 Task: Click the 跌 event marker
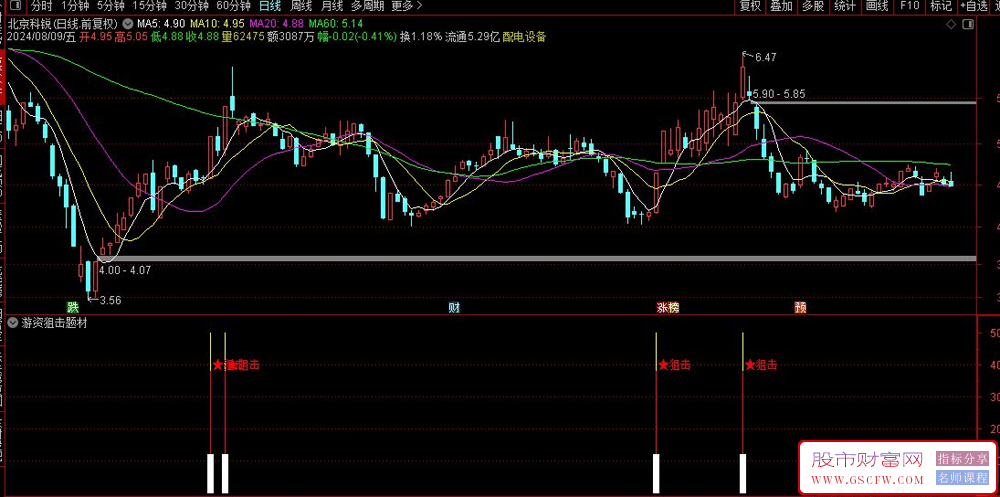click(x=75, y=308)
